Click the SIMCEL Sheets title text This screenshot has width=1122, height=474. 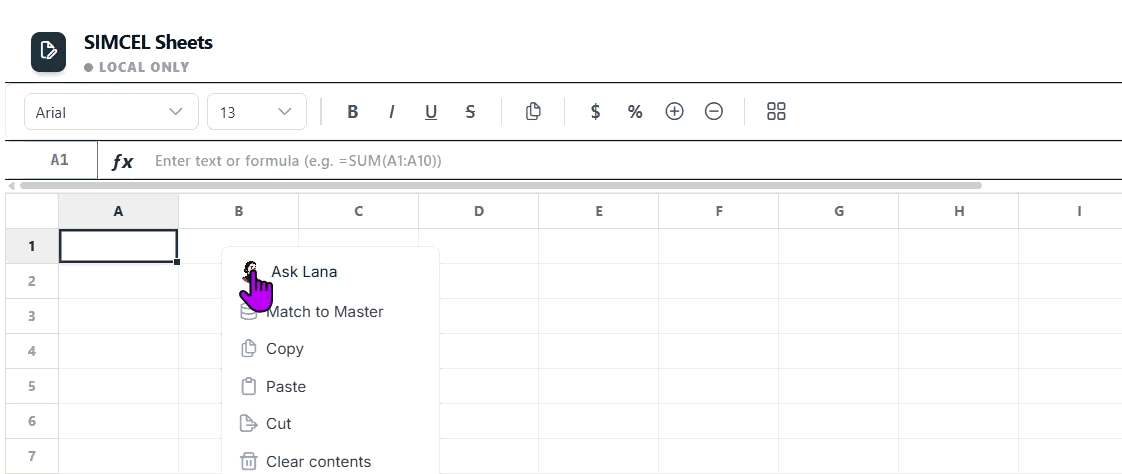tap(148, 42)
